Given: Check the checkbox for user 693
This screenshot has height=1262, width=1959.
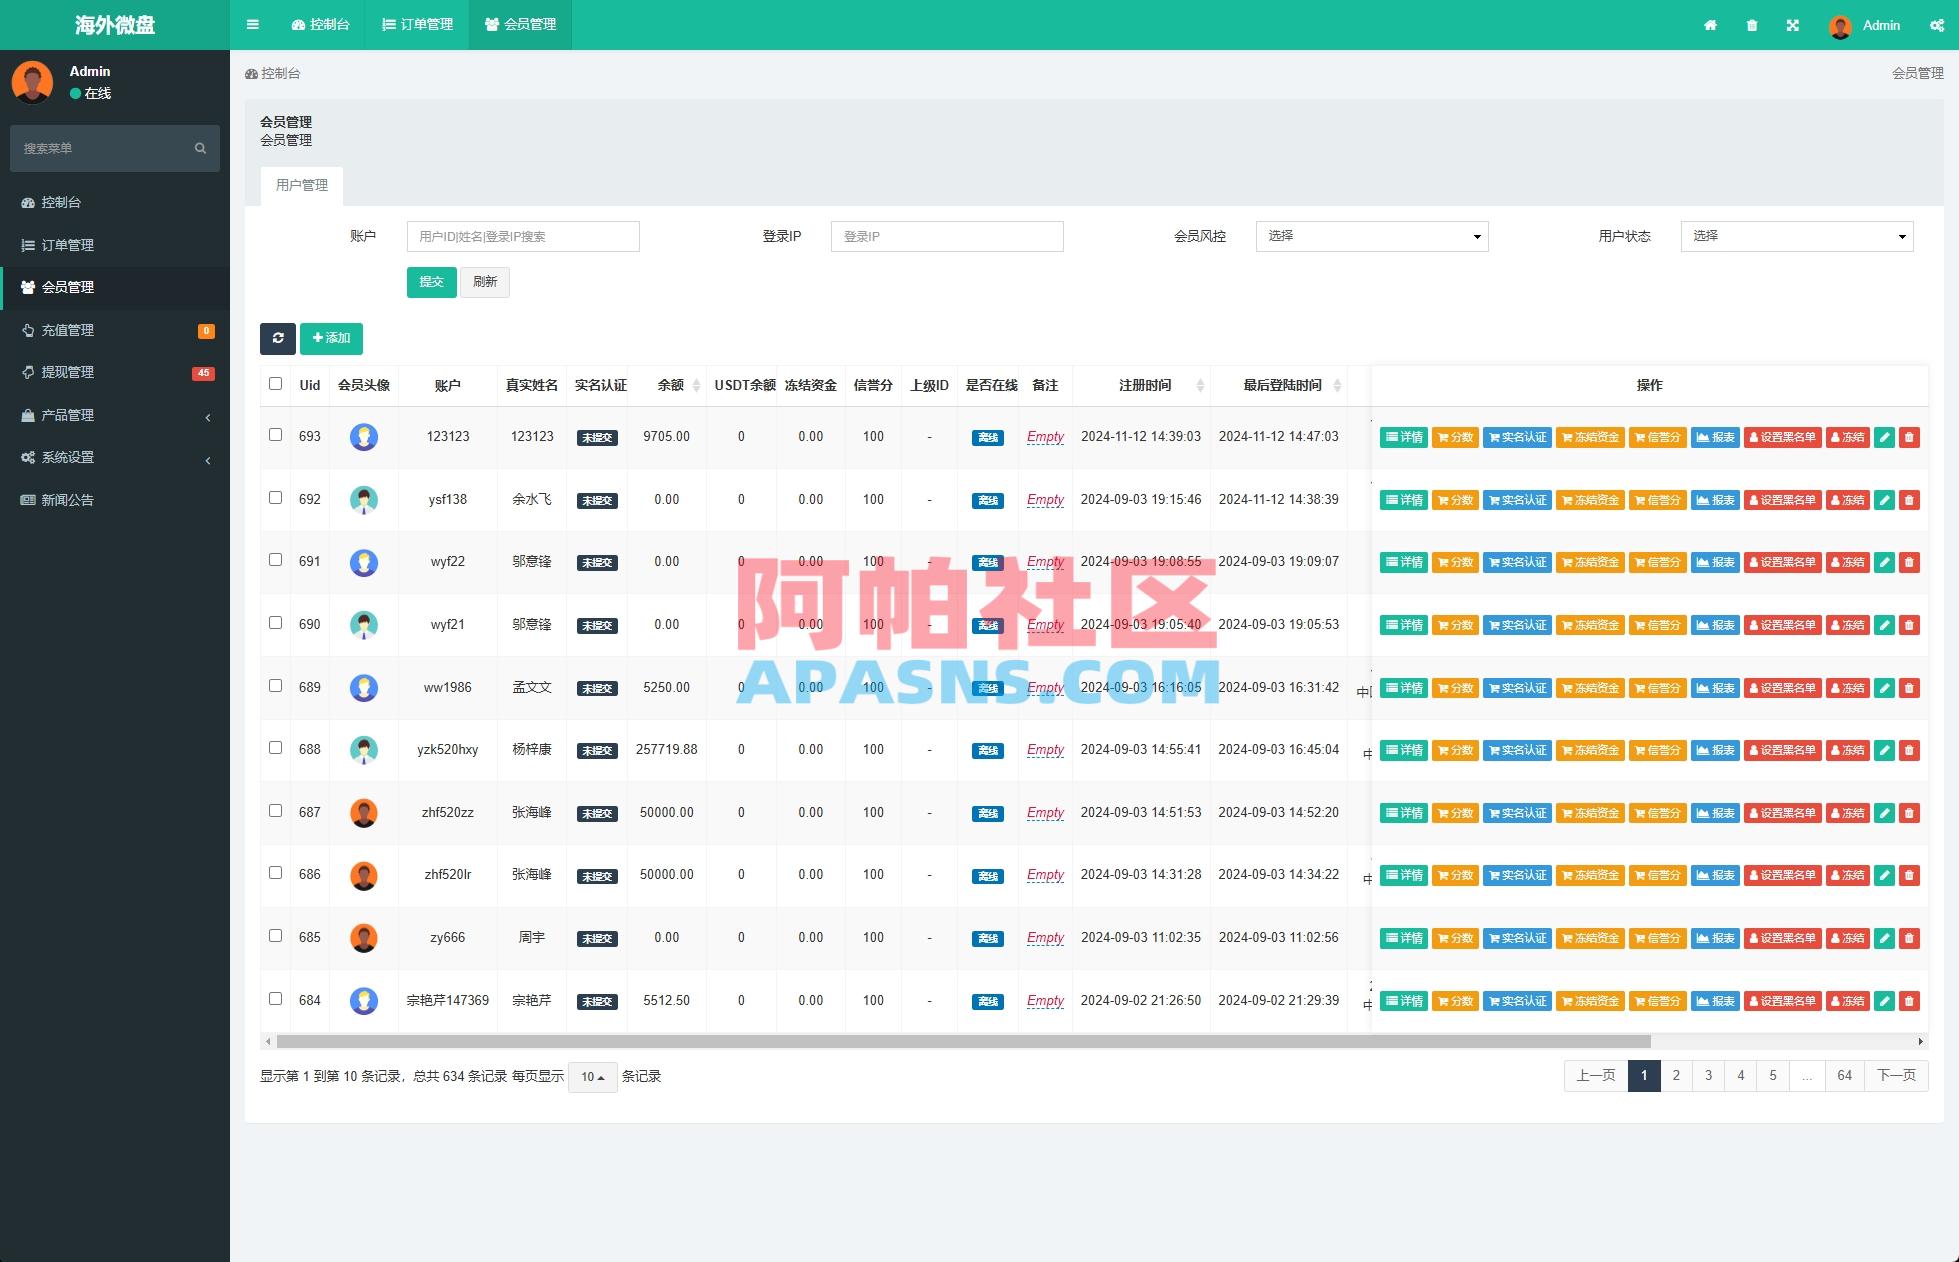Looking at the screenshot, I should [x=275, y=437].
